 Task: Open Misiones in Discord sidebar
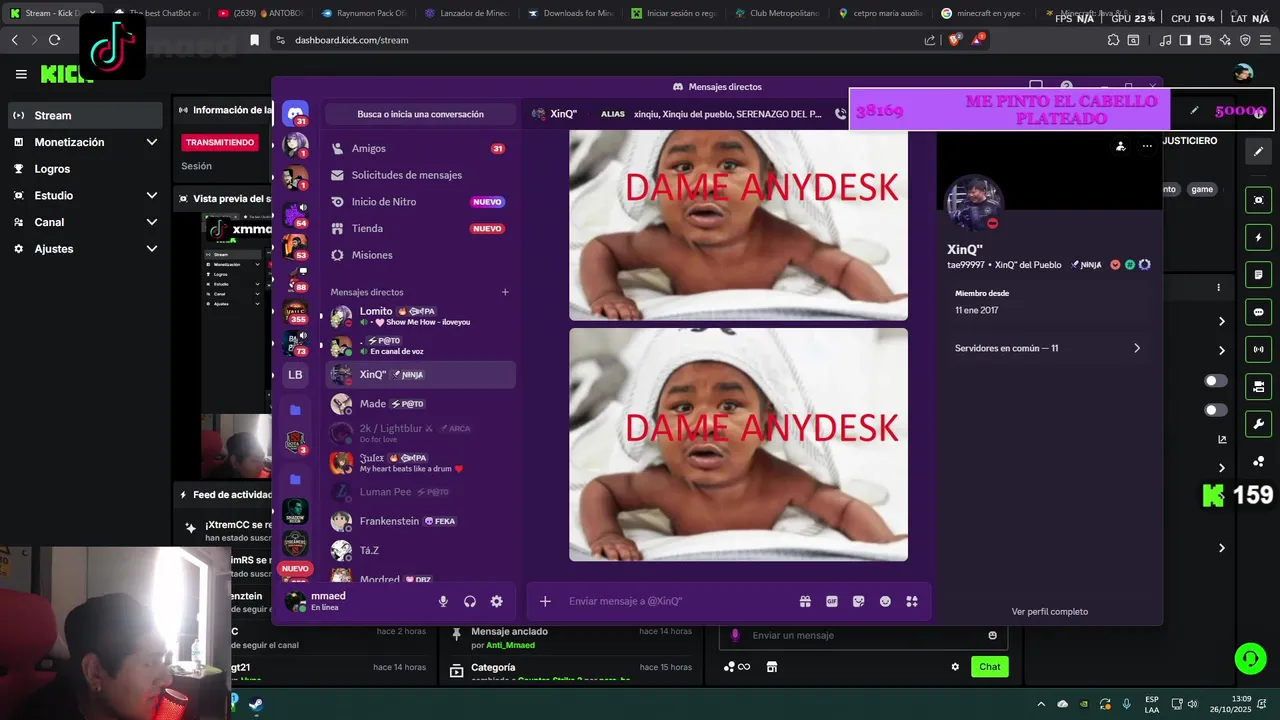click(420, 255)
